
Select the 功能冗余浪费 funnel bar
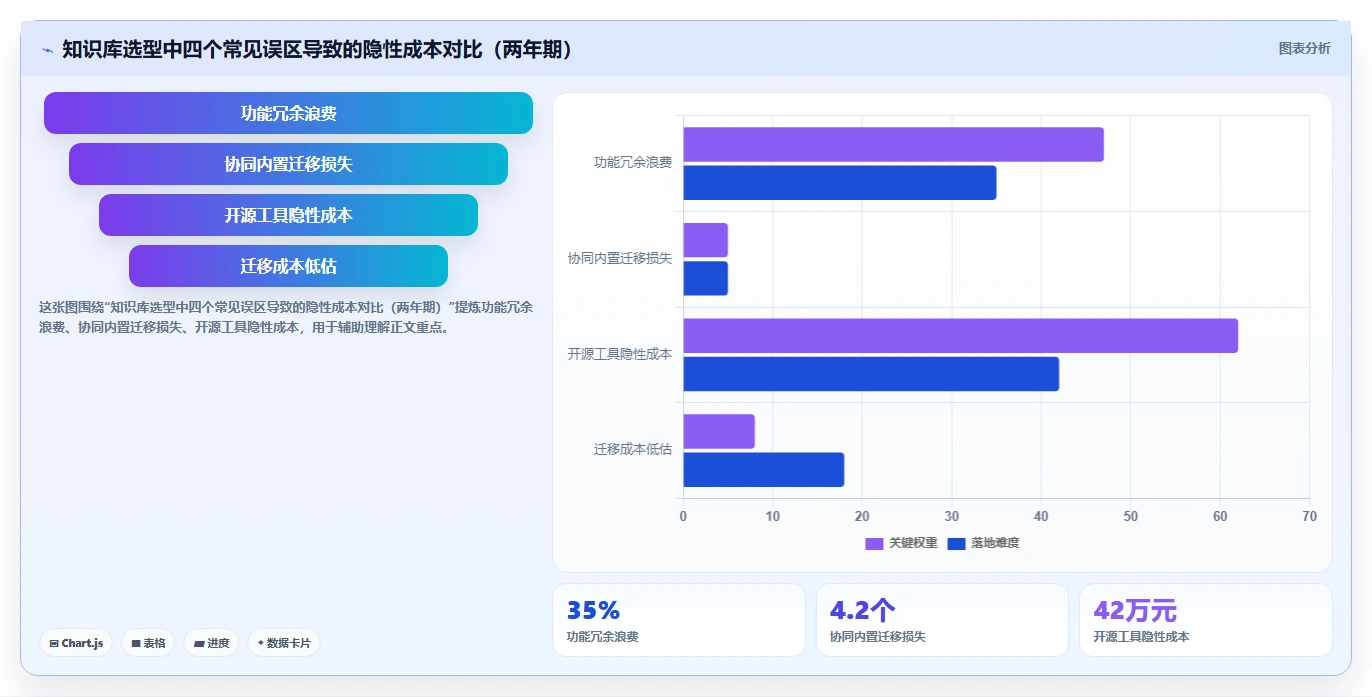pyautogui.click(x=288, y=113)
